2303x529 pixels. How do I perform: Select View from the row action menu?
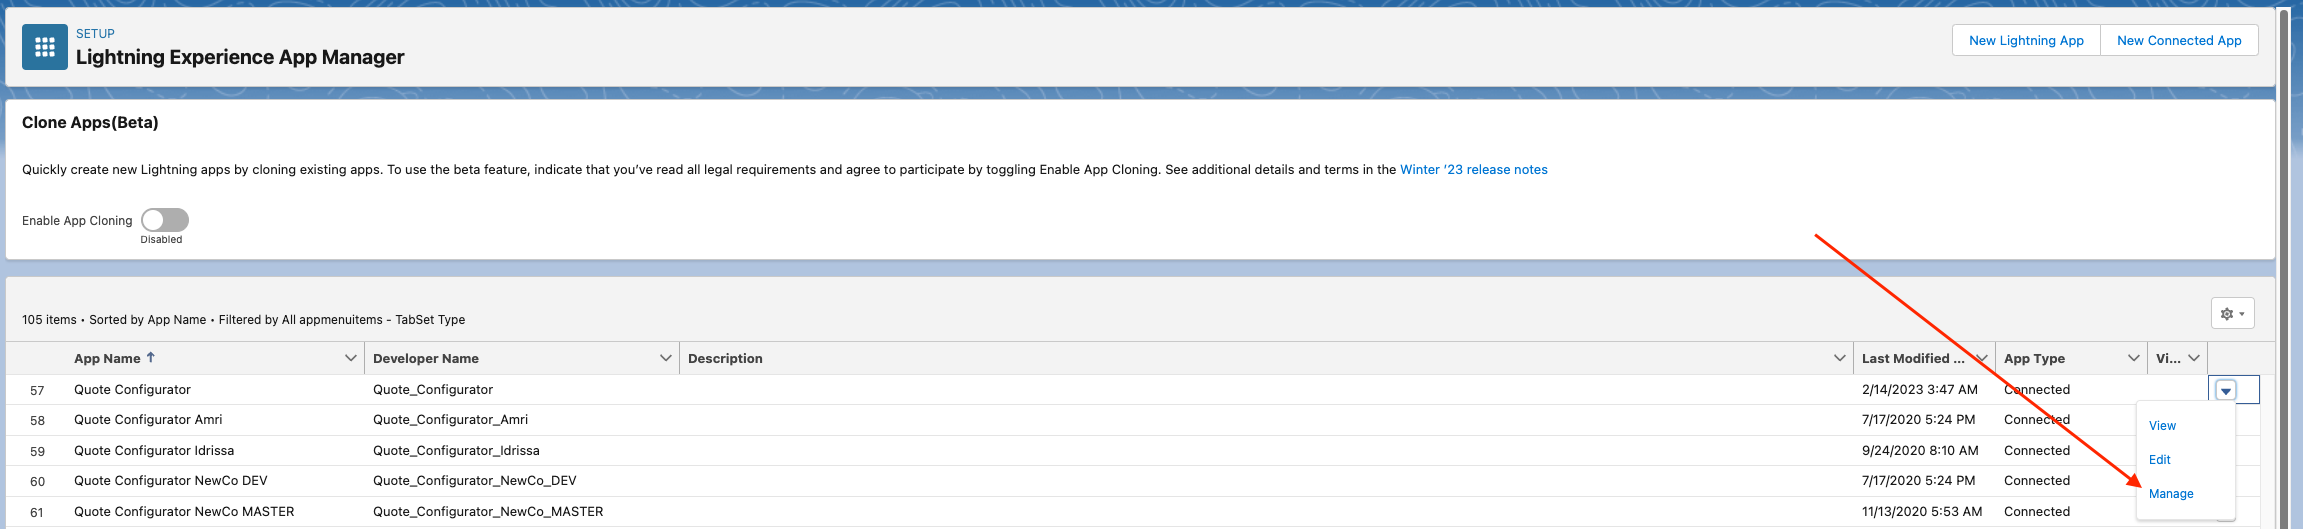coord(2162,426)
